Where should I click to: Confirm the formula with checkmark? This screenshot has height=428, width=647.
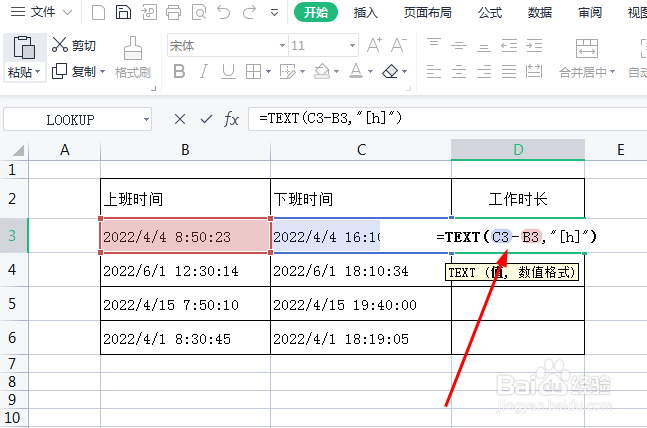(206, 119)
